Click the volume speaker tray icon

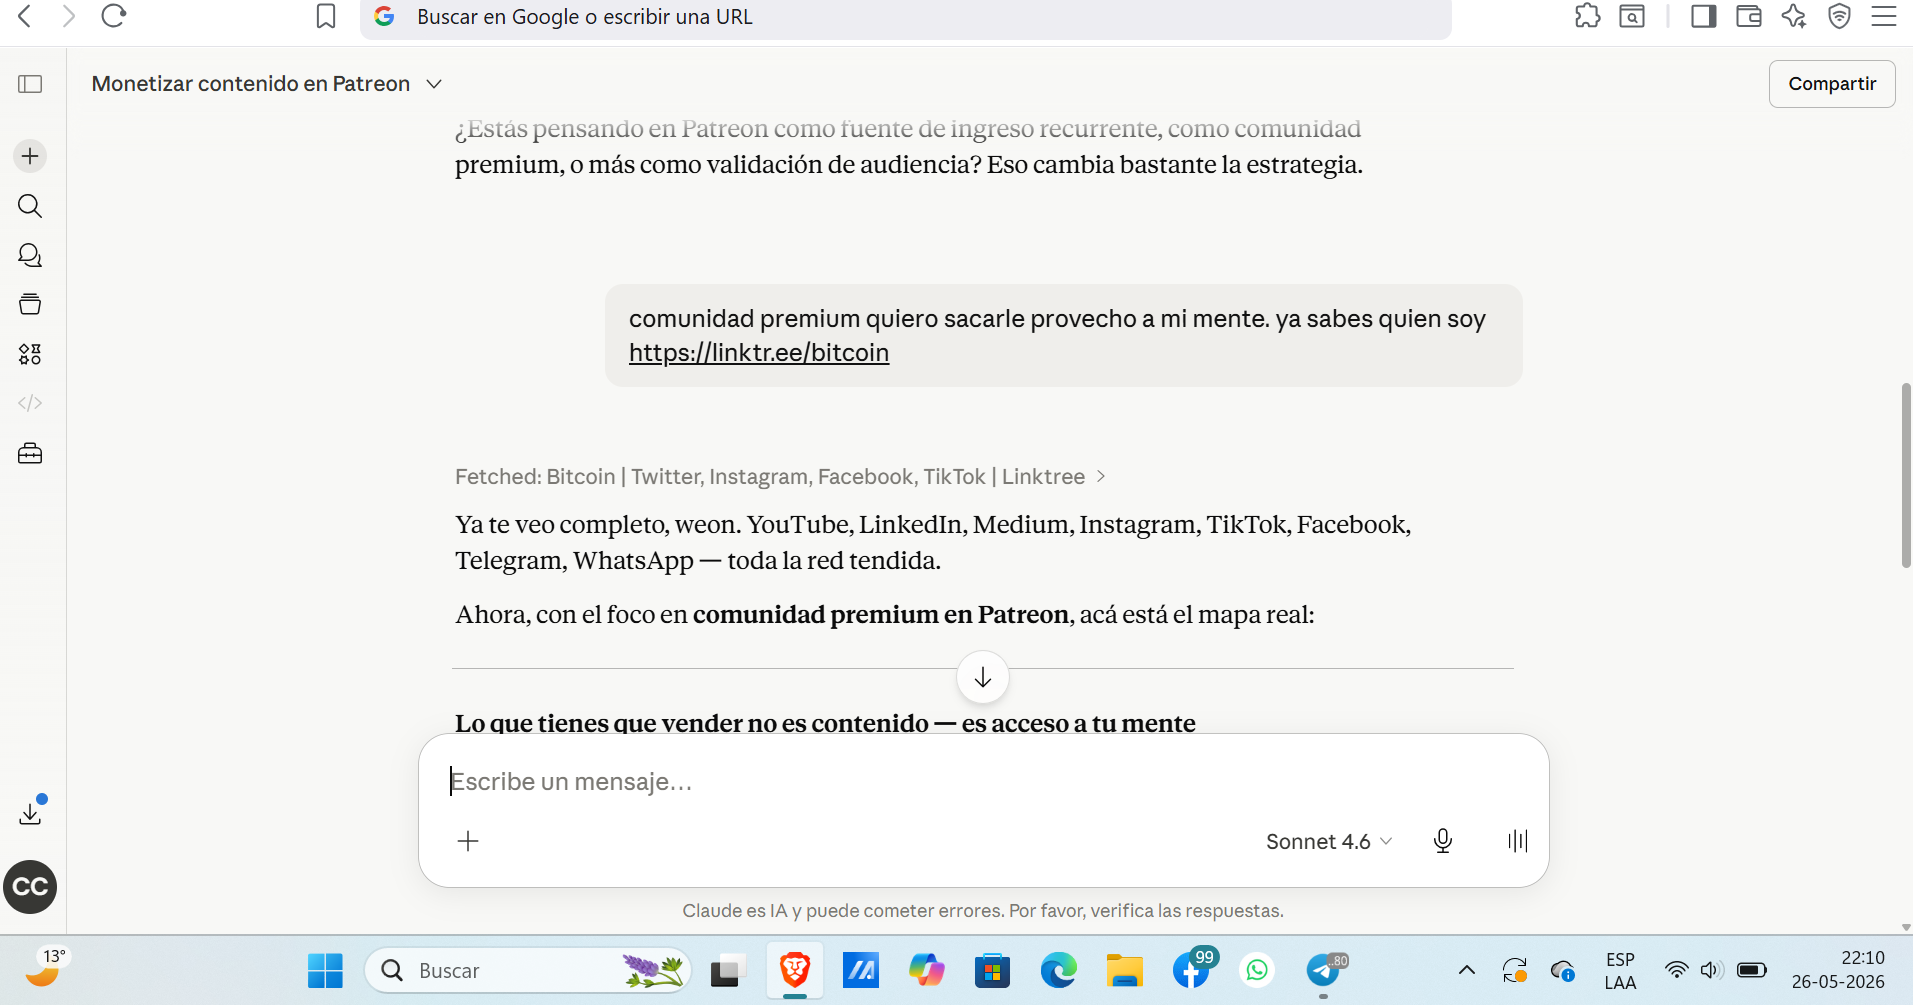point(1711,970)
